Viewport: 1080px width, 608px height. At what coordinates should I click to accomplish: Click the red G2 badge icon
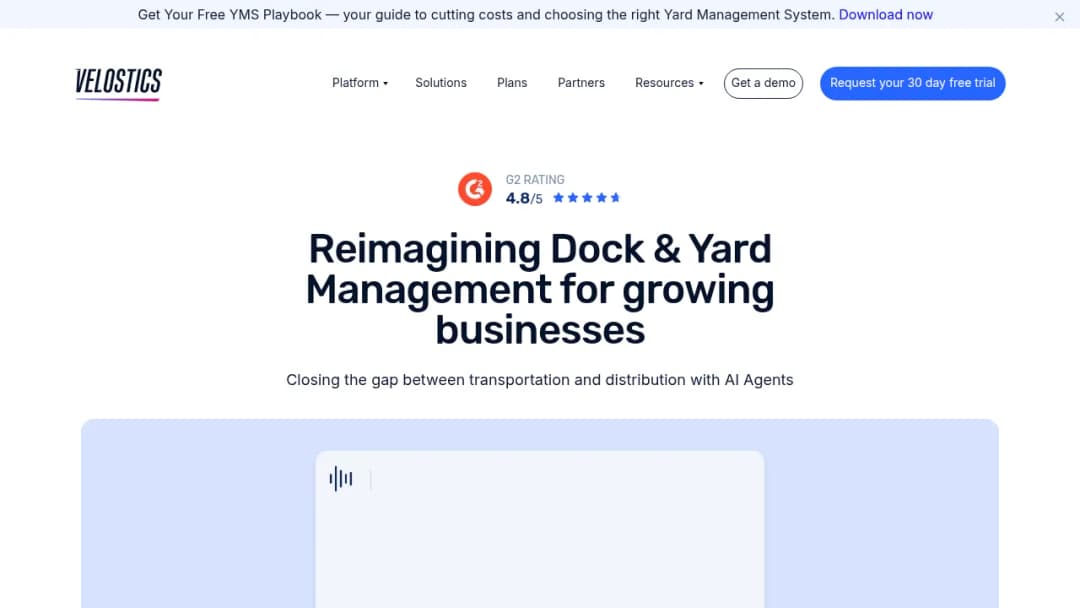click(475, 189)
